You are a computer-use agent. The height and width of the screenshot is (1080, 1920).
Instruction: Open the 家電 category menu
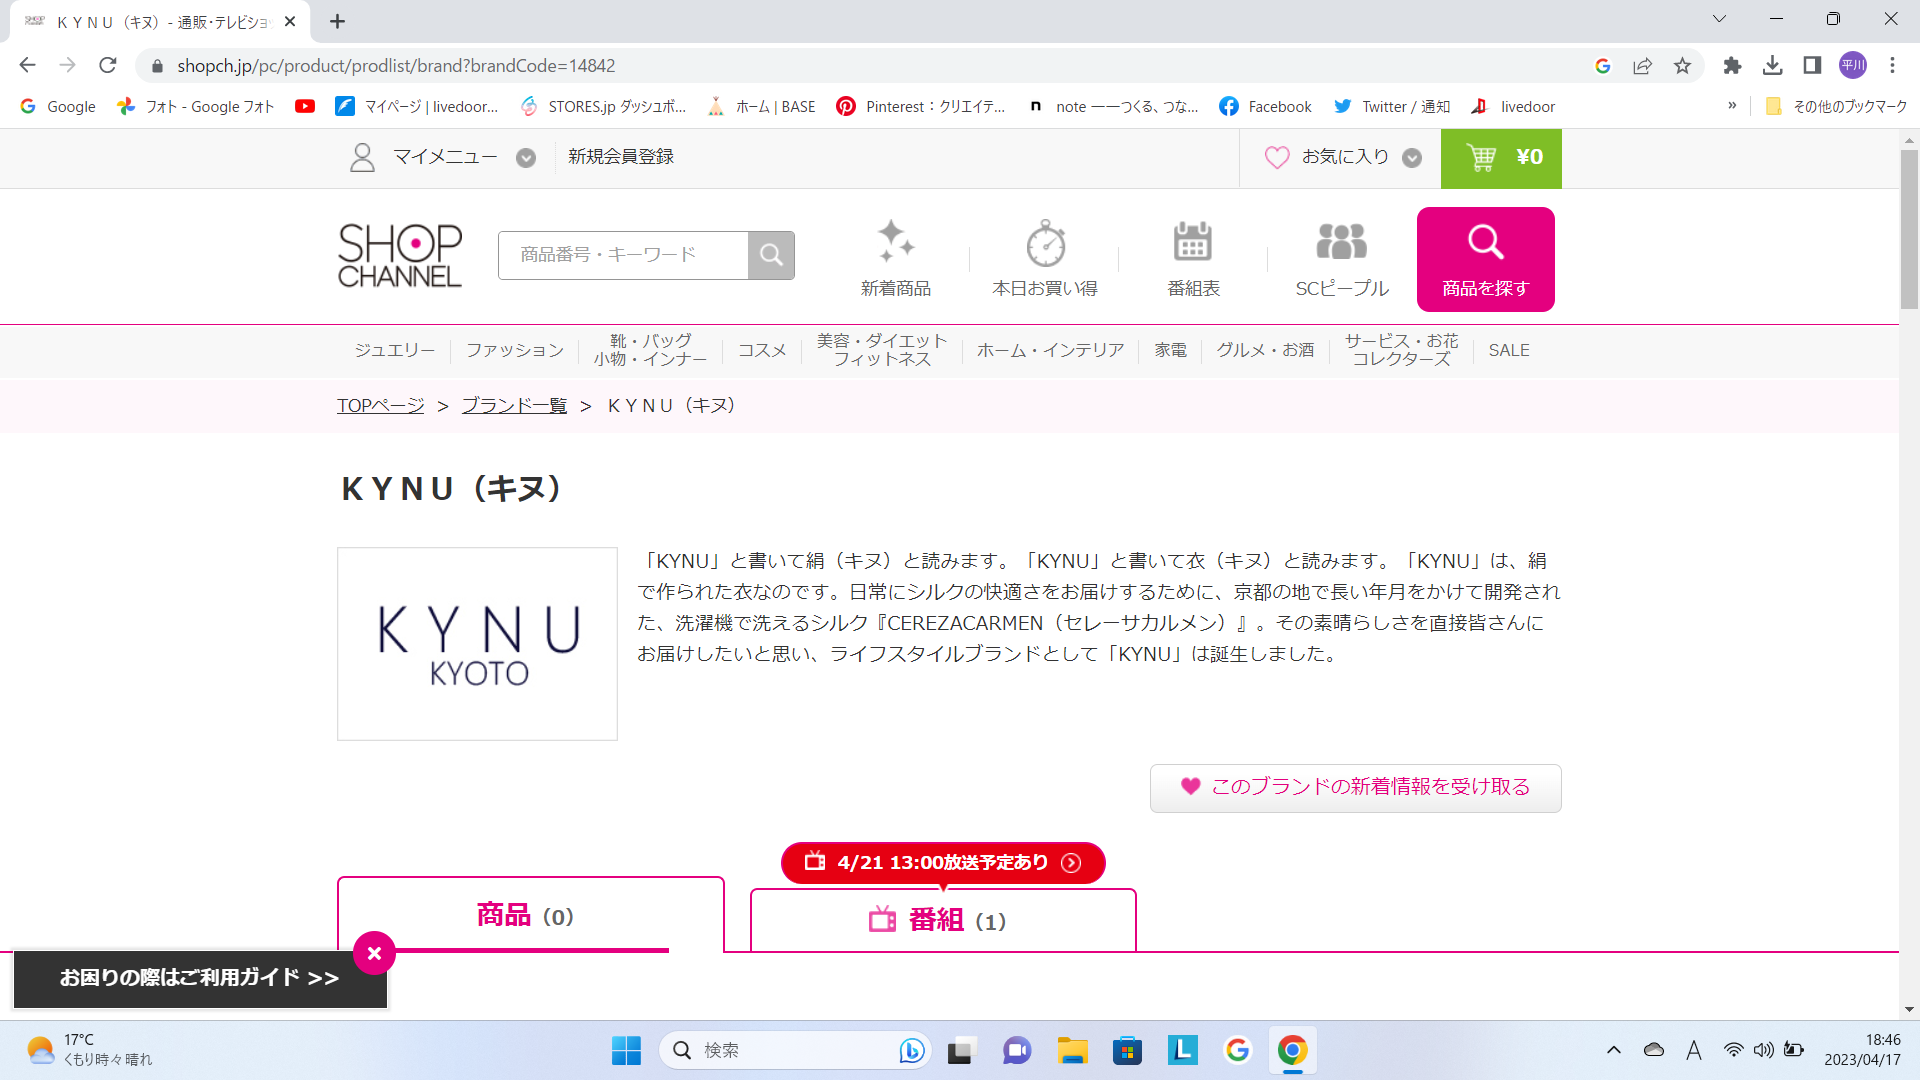tap(1170, 350)
